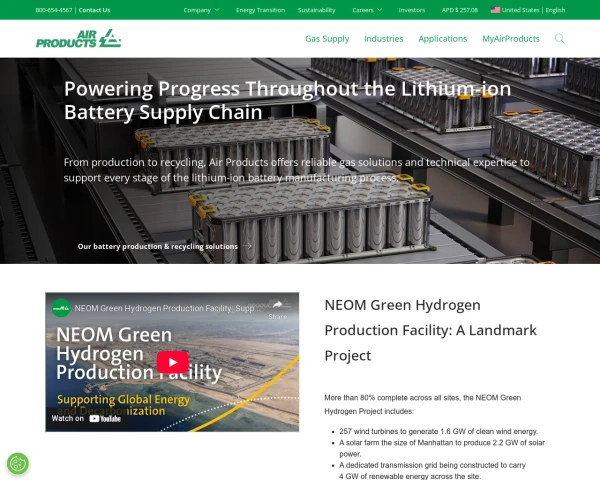Screen dimensions: 600x480
Task: Go to Energy Transition page
Action: (260, 10)
